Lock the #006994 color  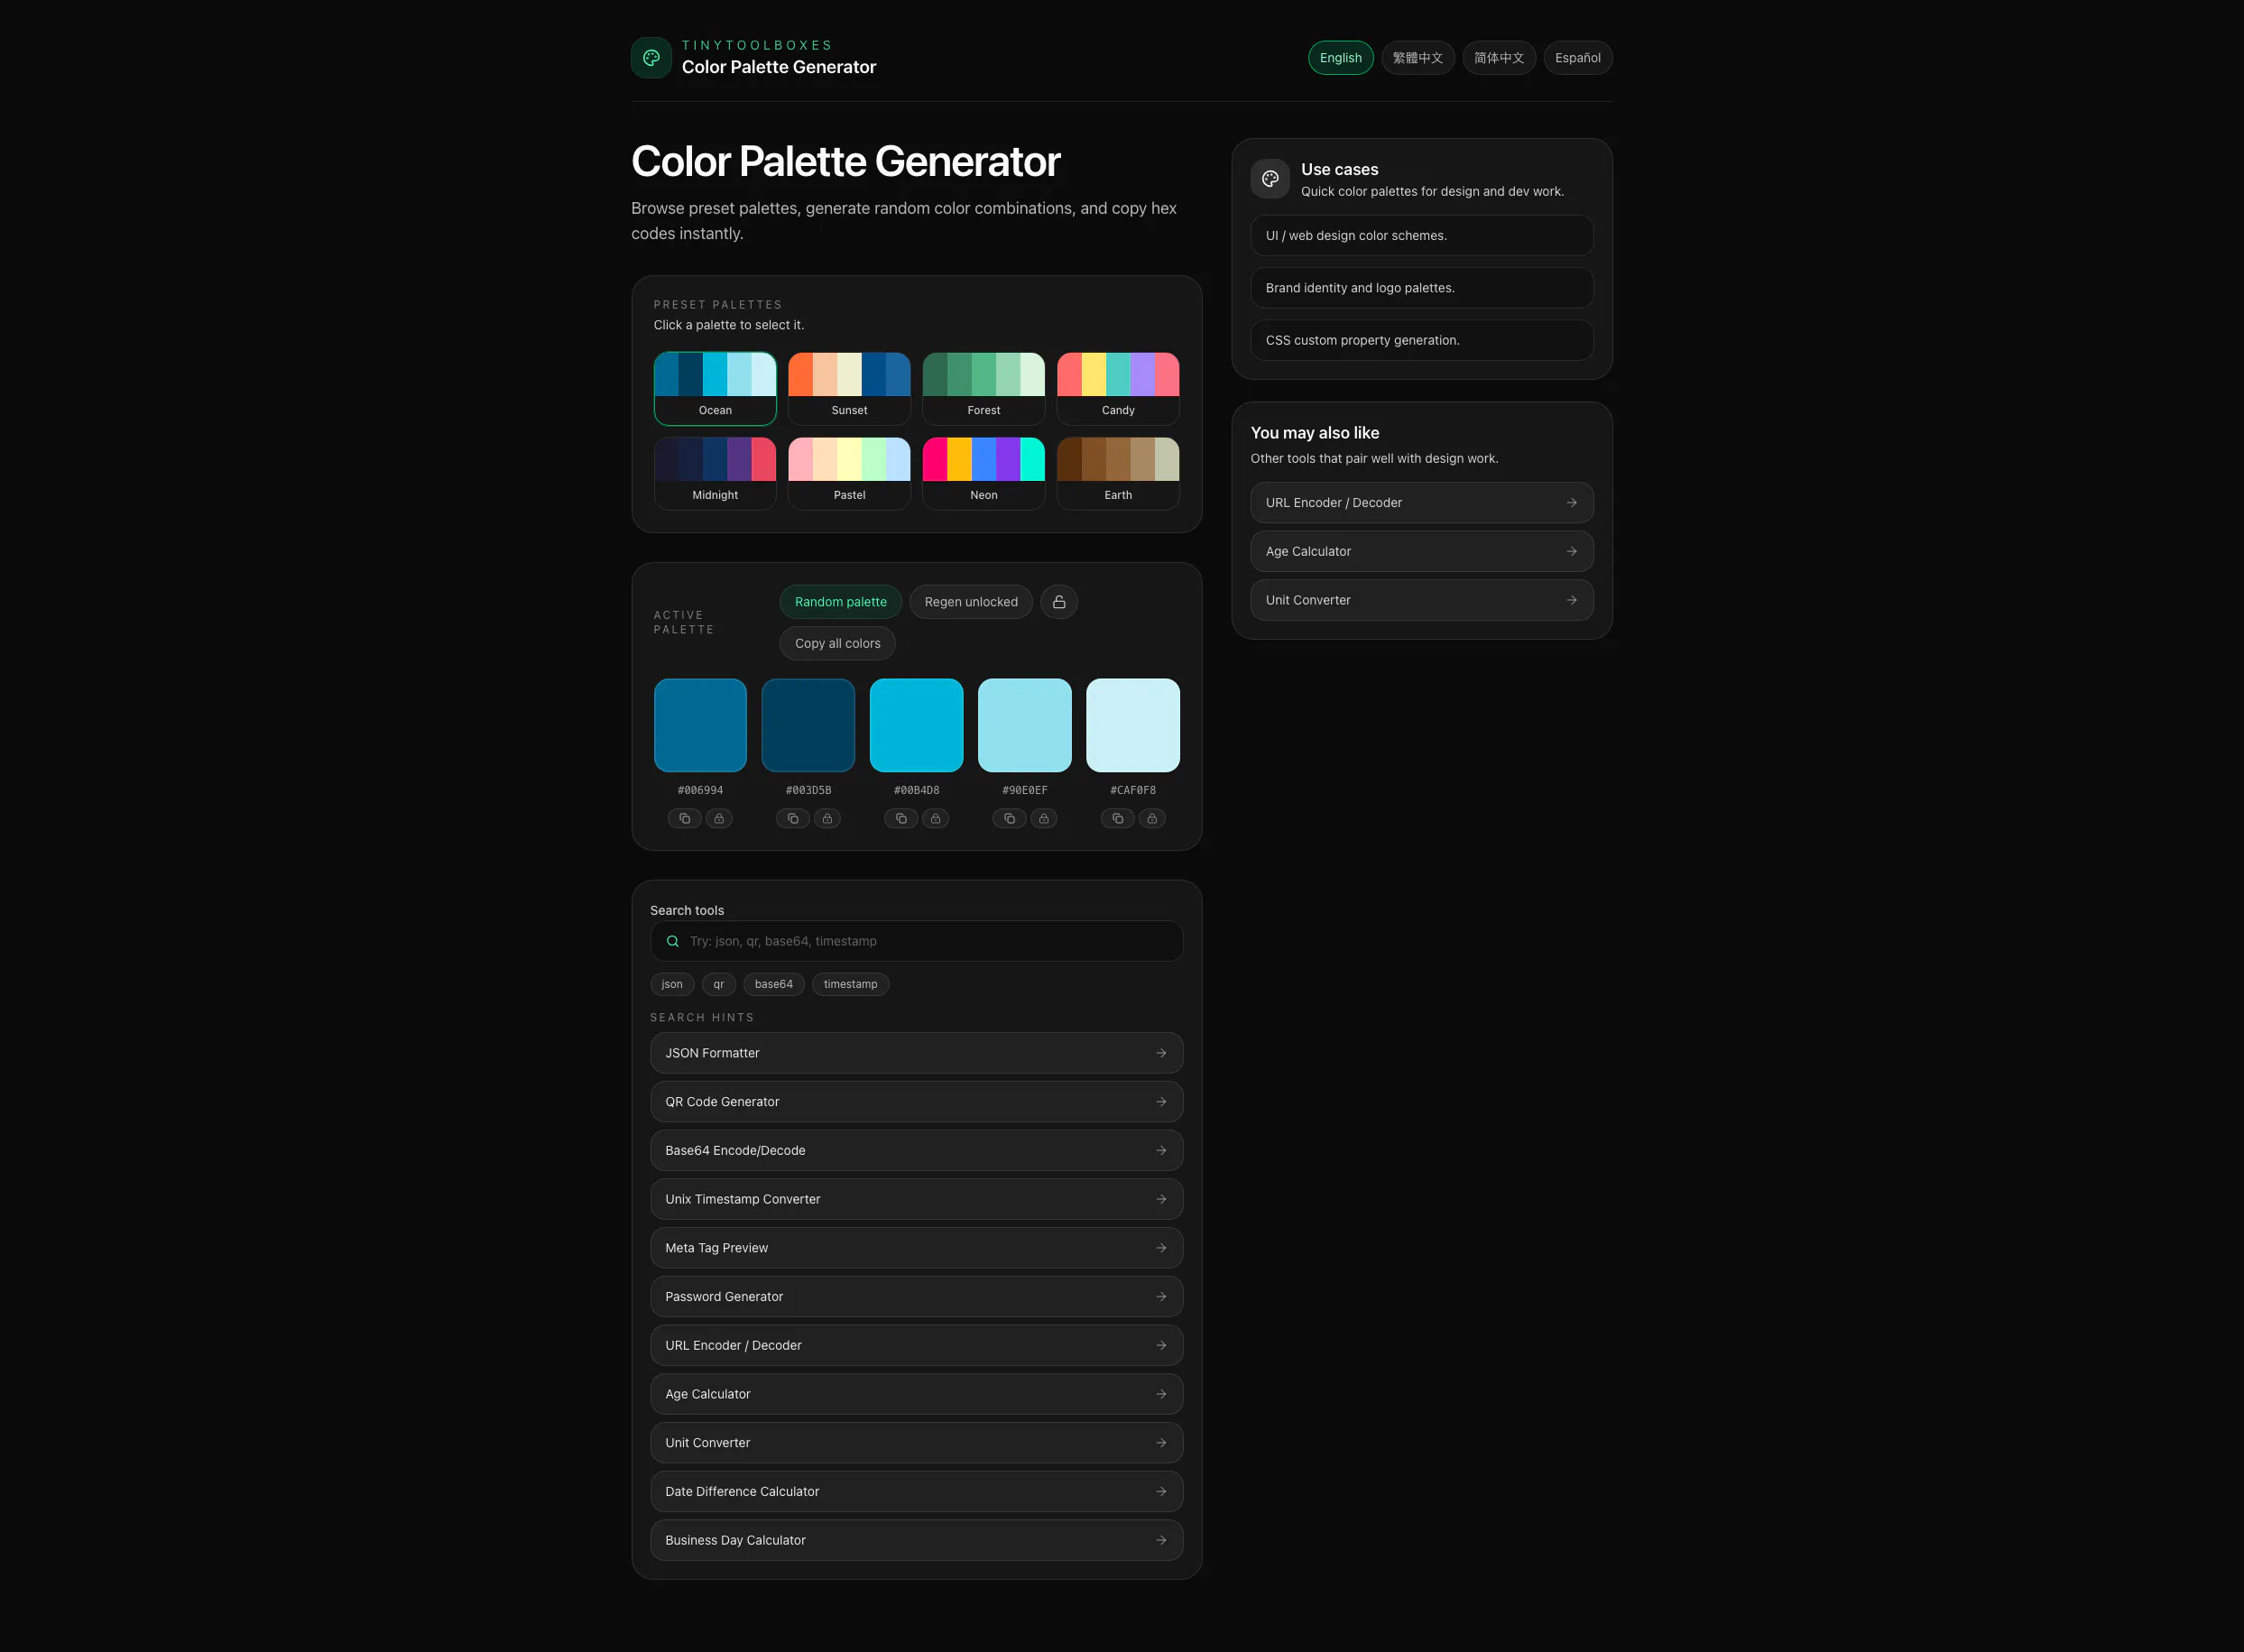coord(719,819)
